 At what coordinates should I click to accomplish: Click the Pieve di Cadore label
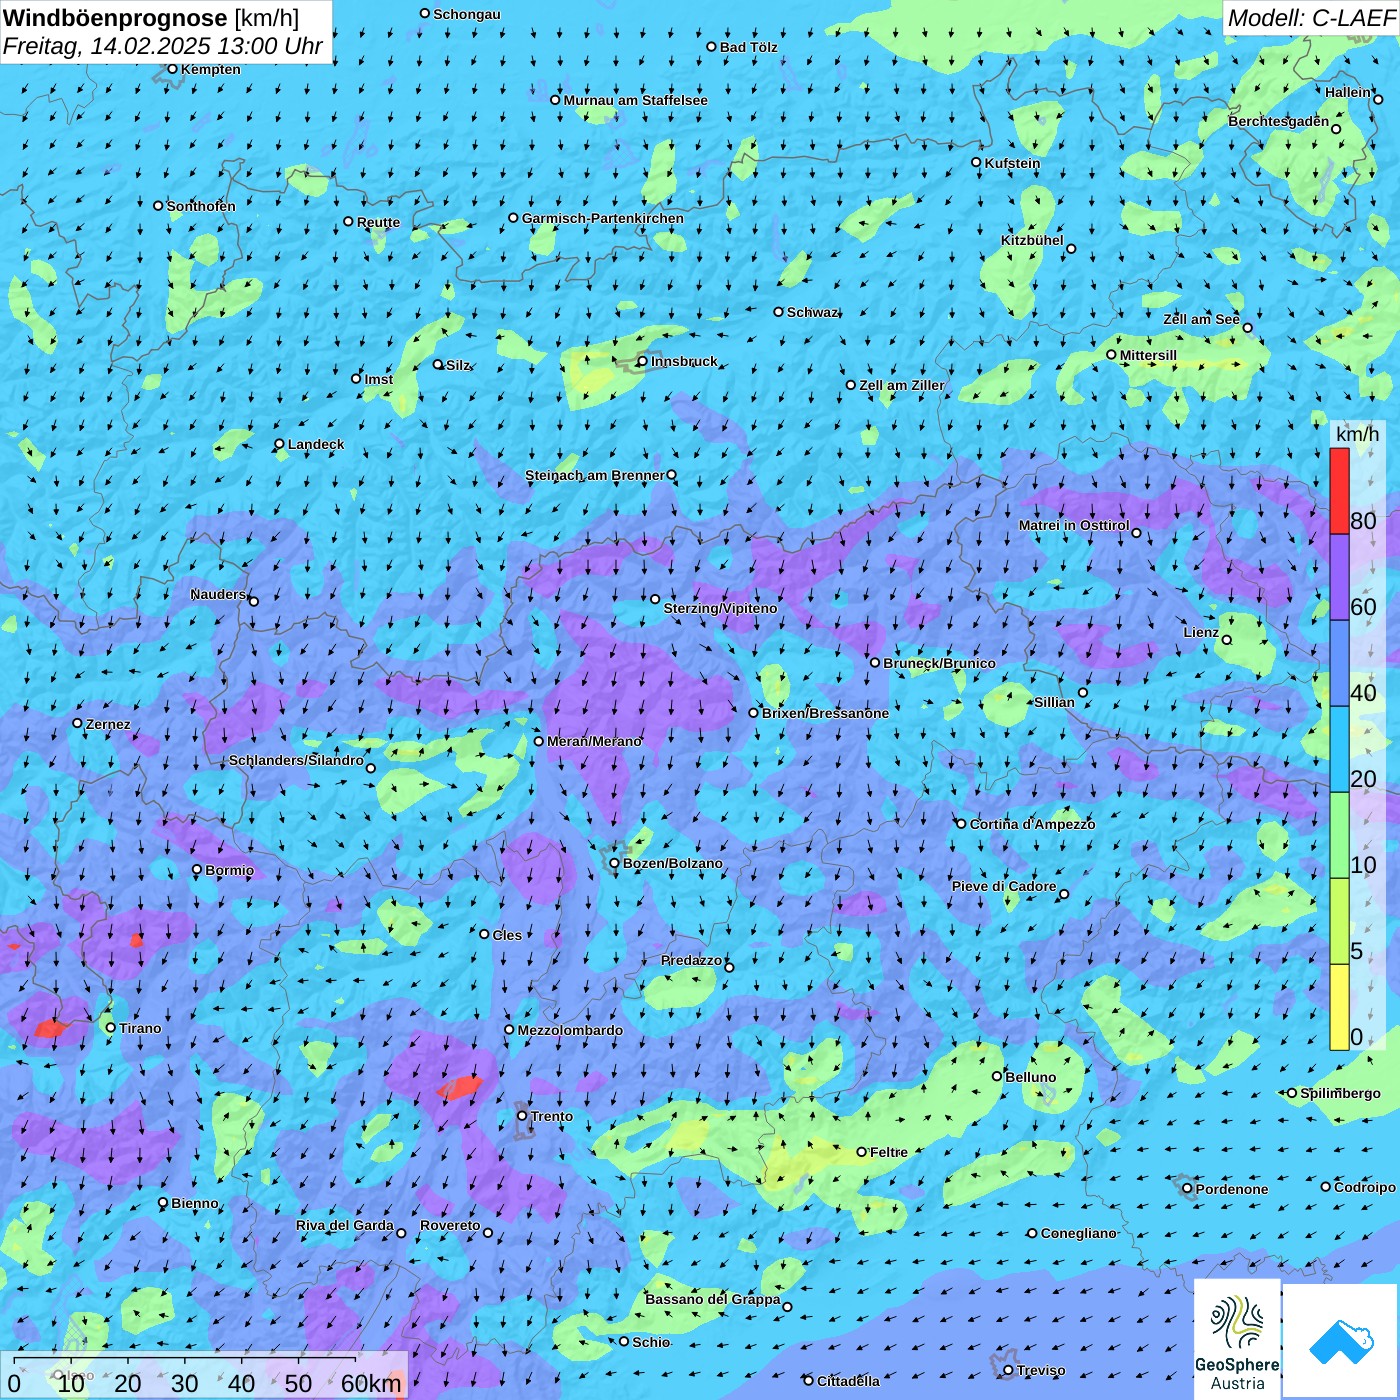coord(1004,886)
